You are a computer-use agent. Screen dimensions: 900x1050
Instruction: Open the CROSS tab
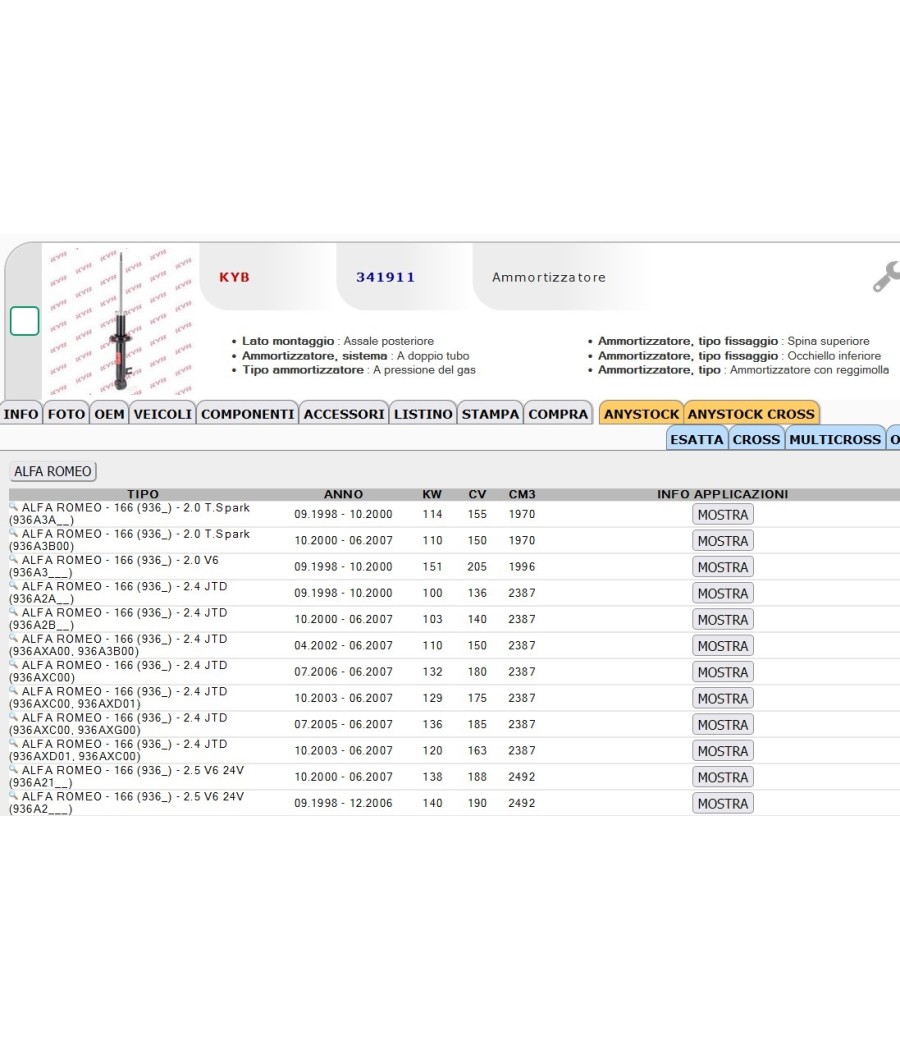(756, 439)
